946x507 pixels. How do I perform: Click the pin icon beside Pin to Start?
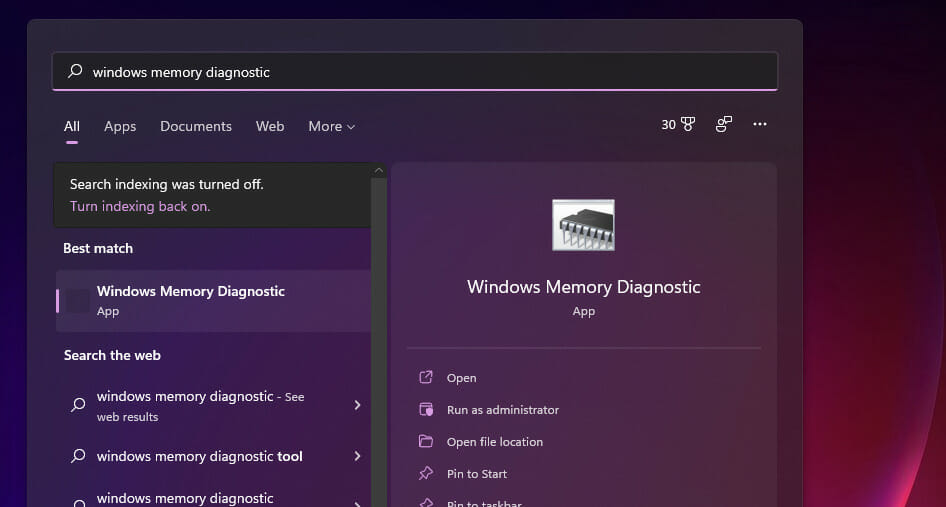pyautogui.click(x=426, y=473)
